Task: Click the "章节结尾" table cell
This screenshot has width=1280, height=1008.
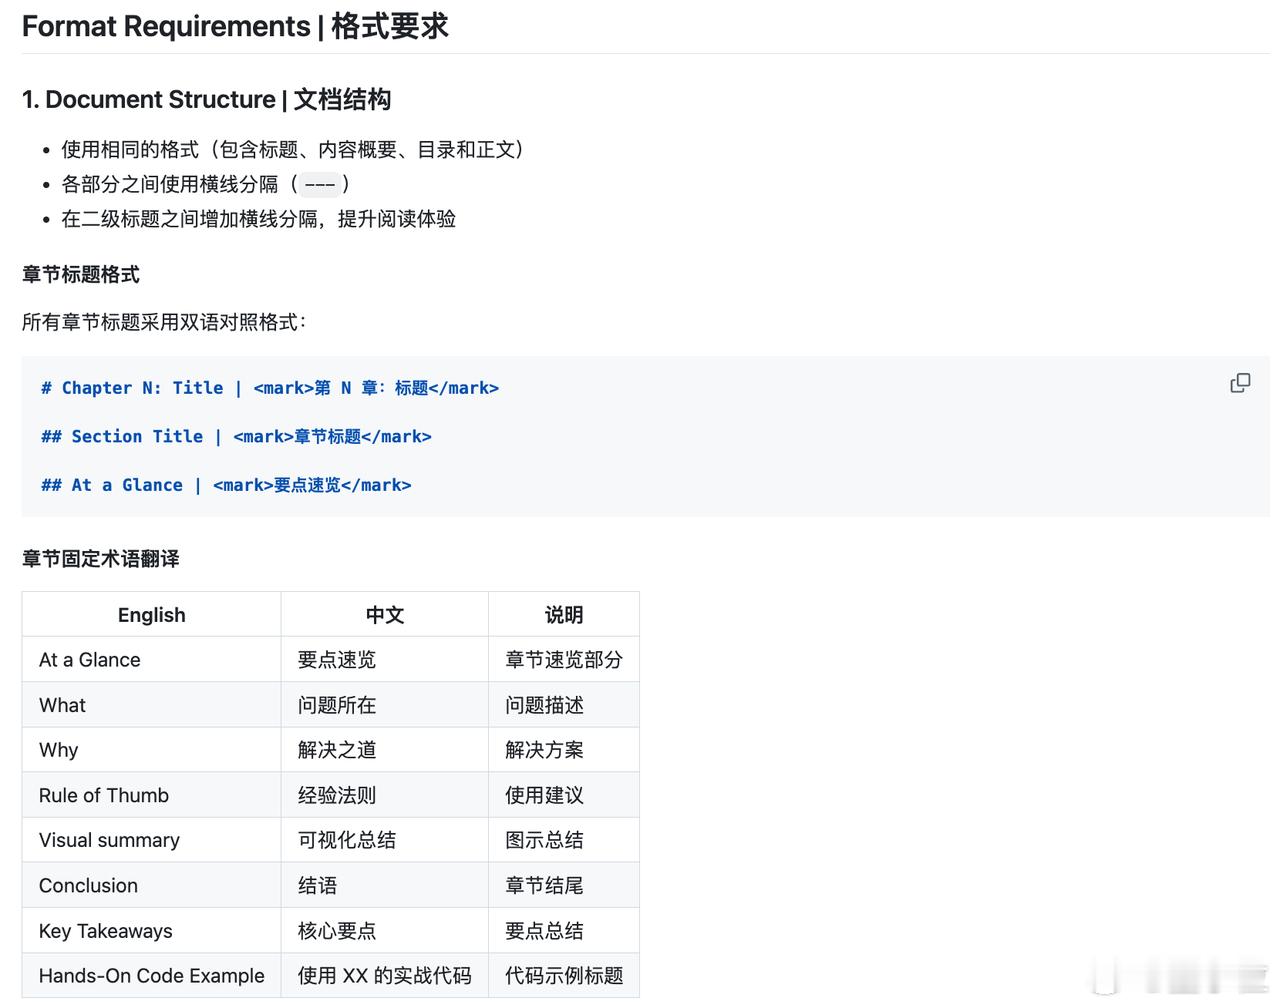Action: point(564,885)
